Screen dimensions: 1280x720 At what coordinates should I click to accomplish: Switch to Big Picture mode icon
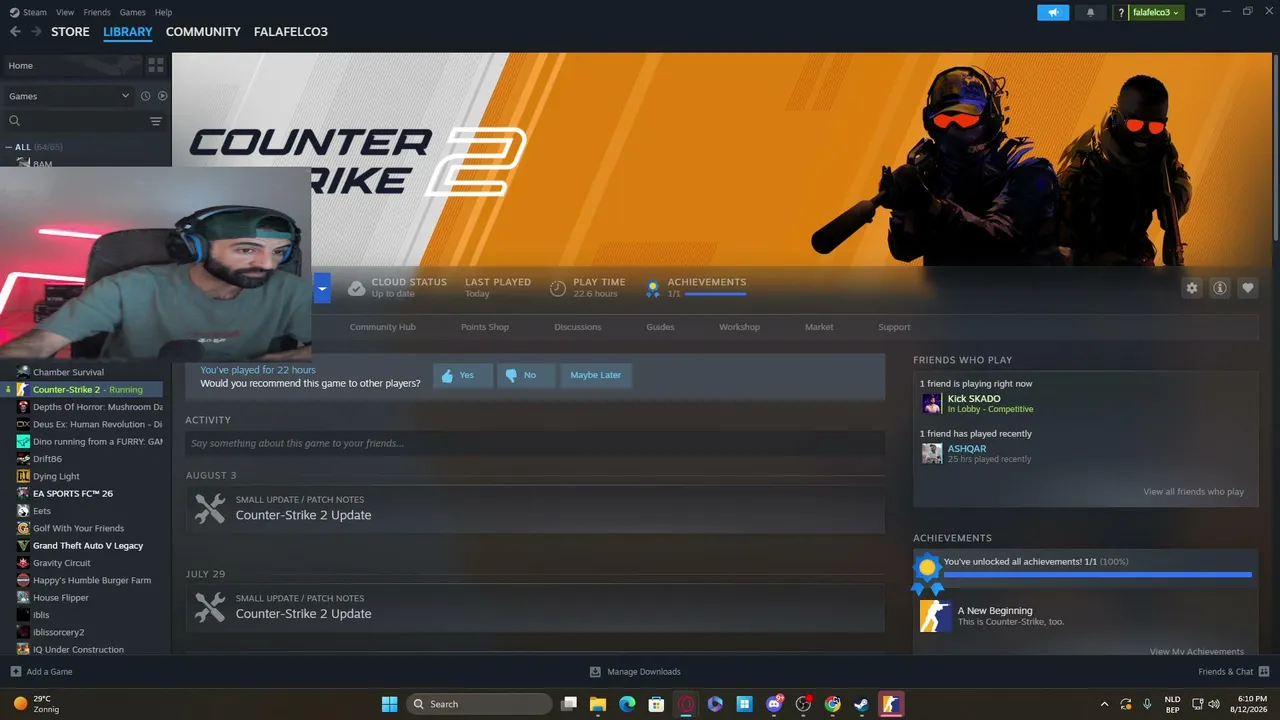coord(1201,12)
